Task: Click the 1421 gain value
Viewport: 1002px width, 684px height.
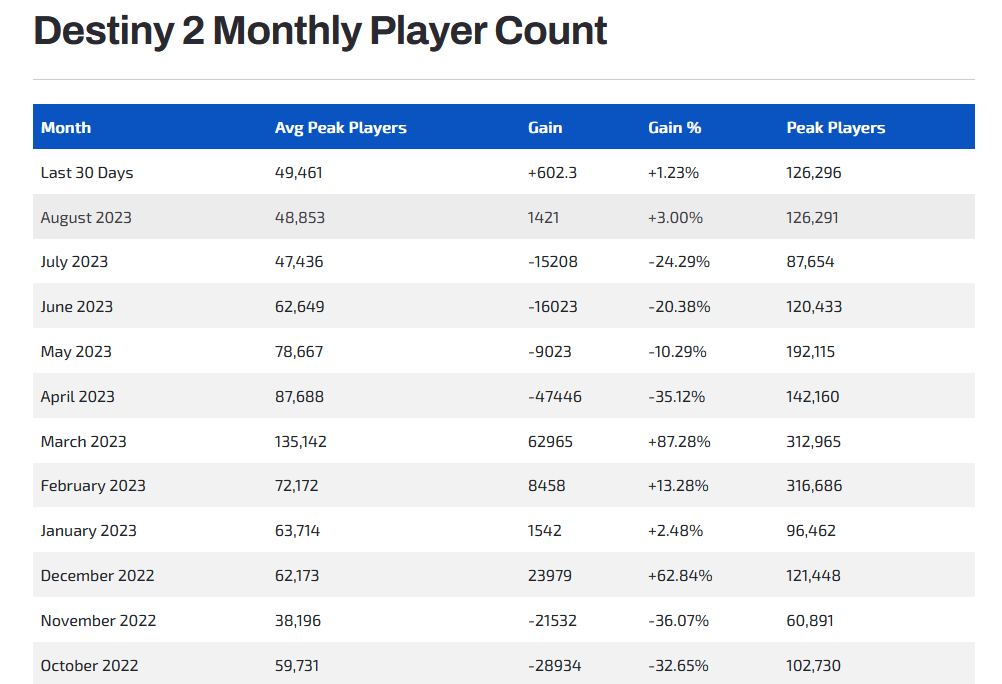Action: pyautogui.click(x=543, y=217)
